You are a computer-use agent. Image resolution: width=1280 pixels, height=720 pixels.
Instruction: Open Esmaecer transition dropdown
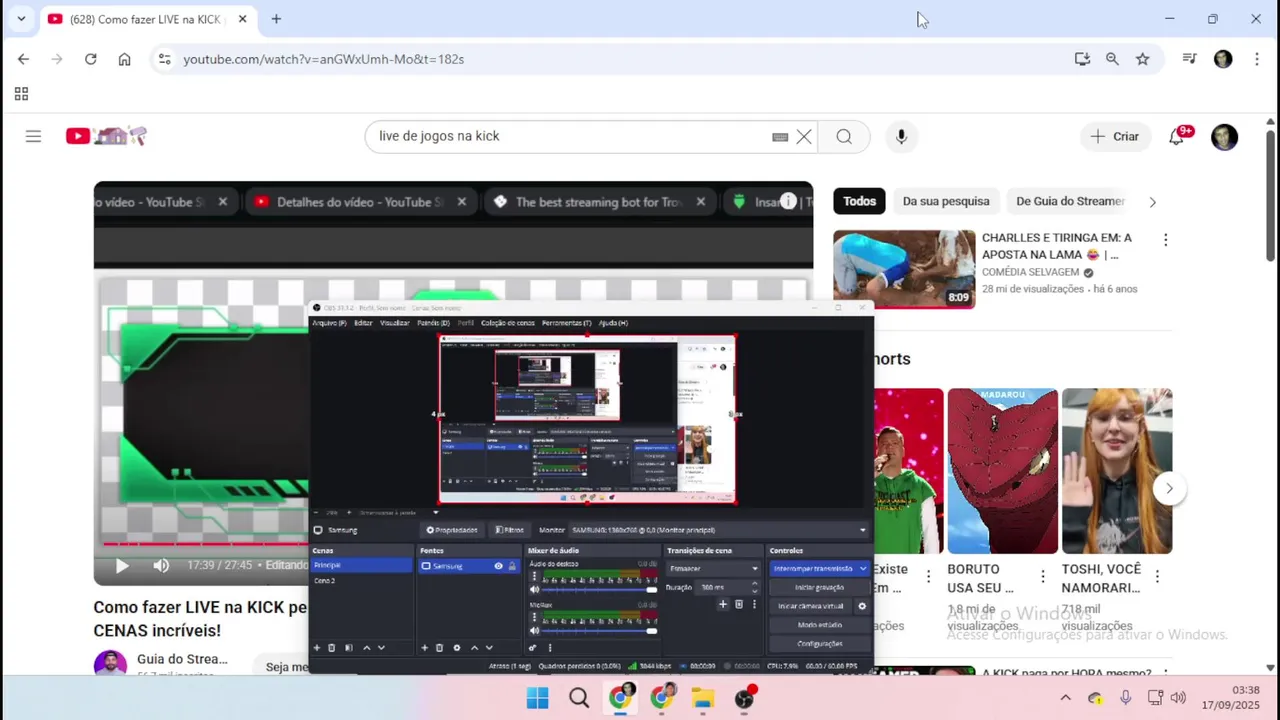click(714, 568)
